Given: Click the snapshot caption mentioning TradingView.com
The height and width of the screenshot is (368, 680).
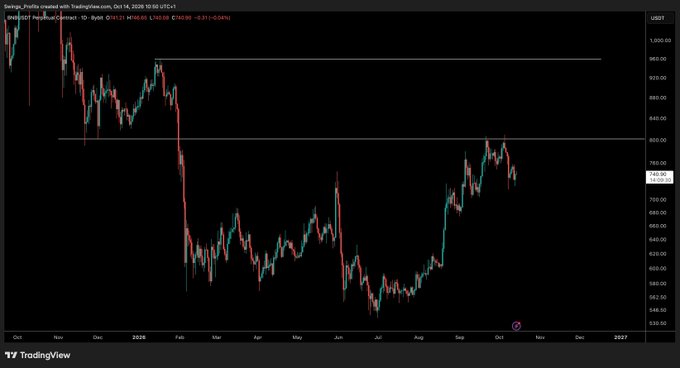Looking at the screenshot, I should 90,7.
